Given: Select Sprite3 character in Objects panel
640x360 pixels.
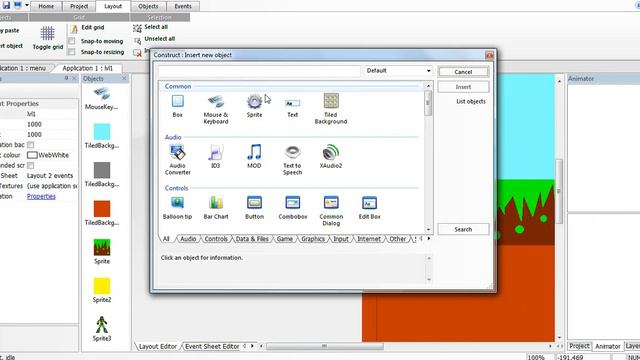Looking at the screenshot, I should [x=102, y=329].
